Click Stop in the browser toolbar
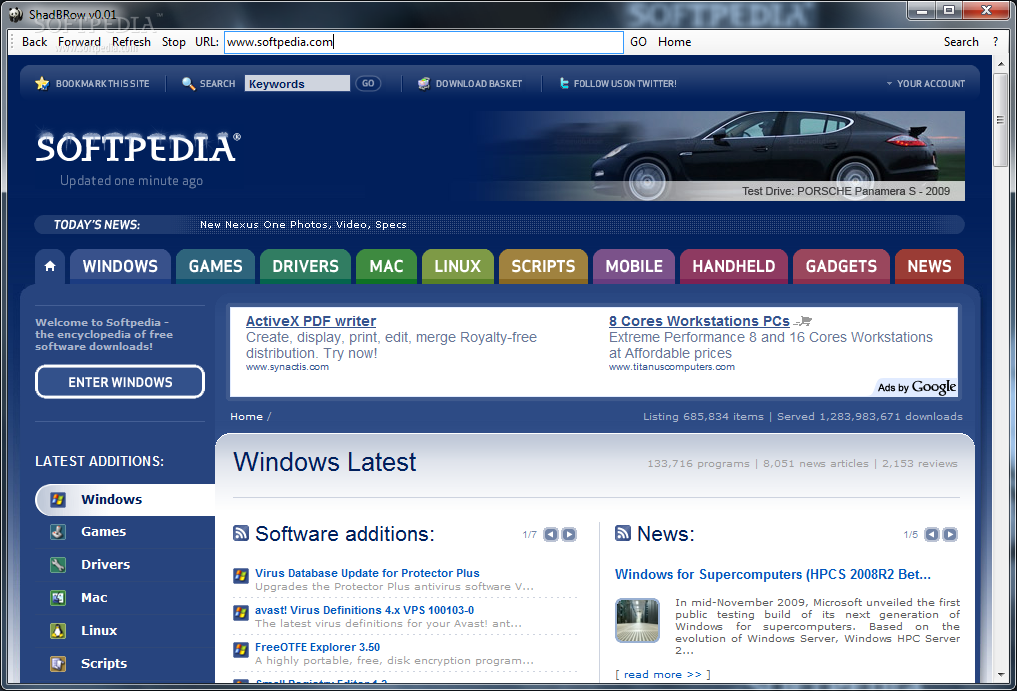 [174, 42]
